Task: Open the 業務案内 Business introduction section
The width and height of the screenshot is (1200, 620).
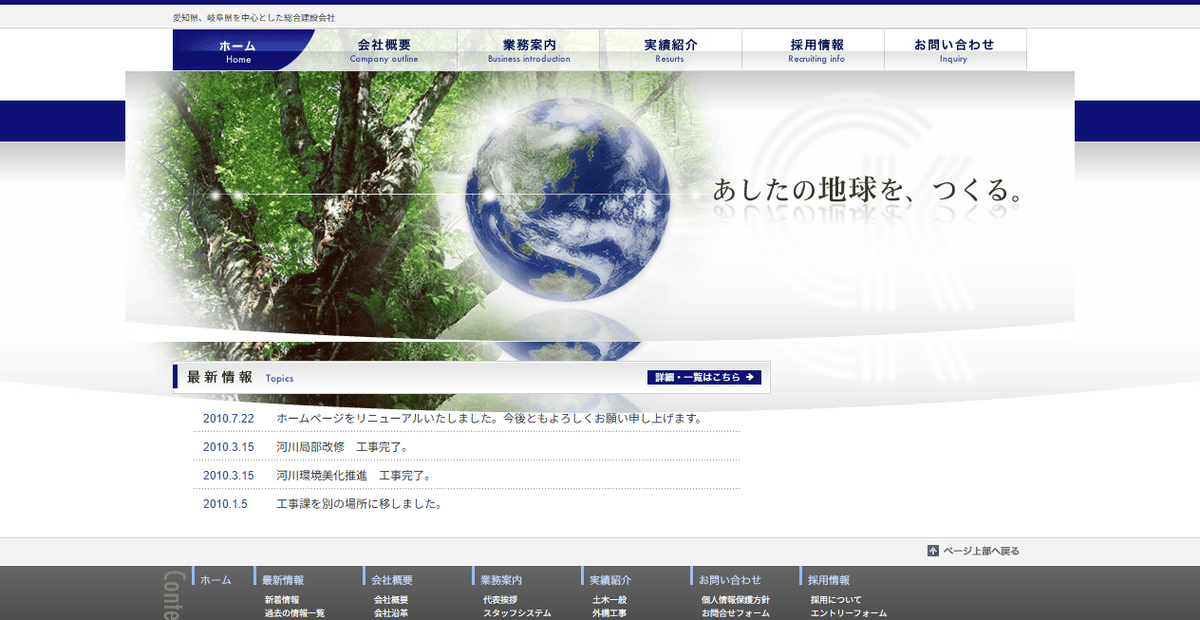Action: [528, 50]
